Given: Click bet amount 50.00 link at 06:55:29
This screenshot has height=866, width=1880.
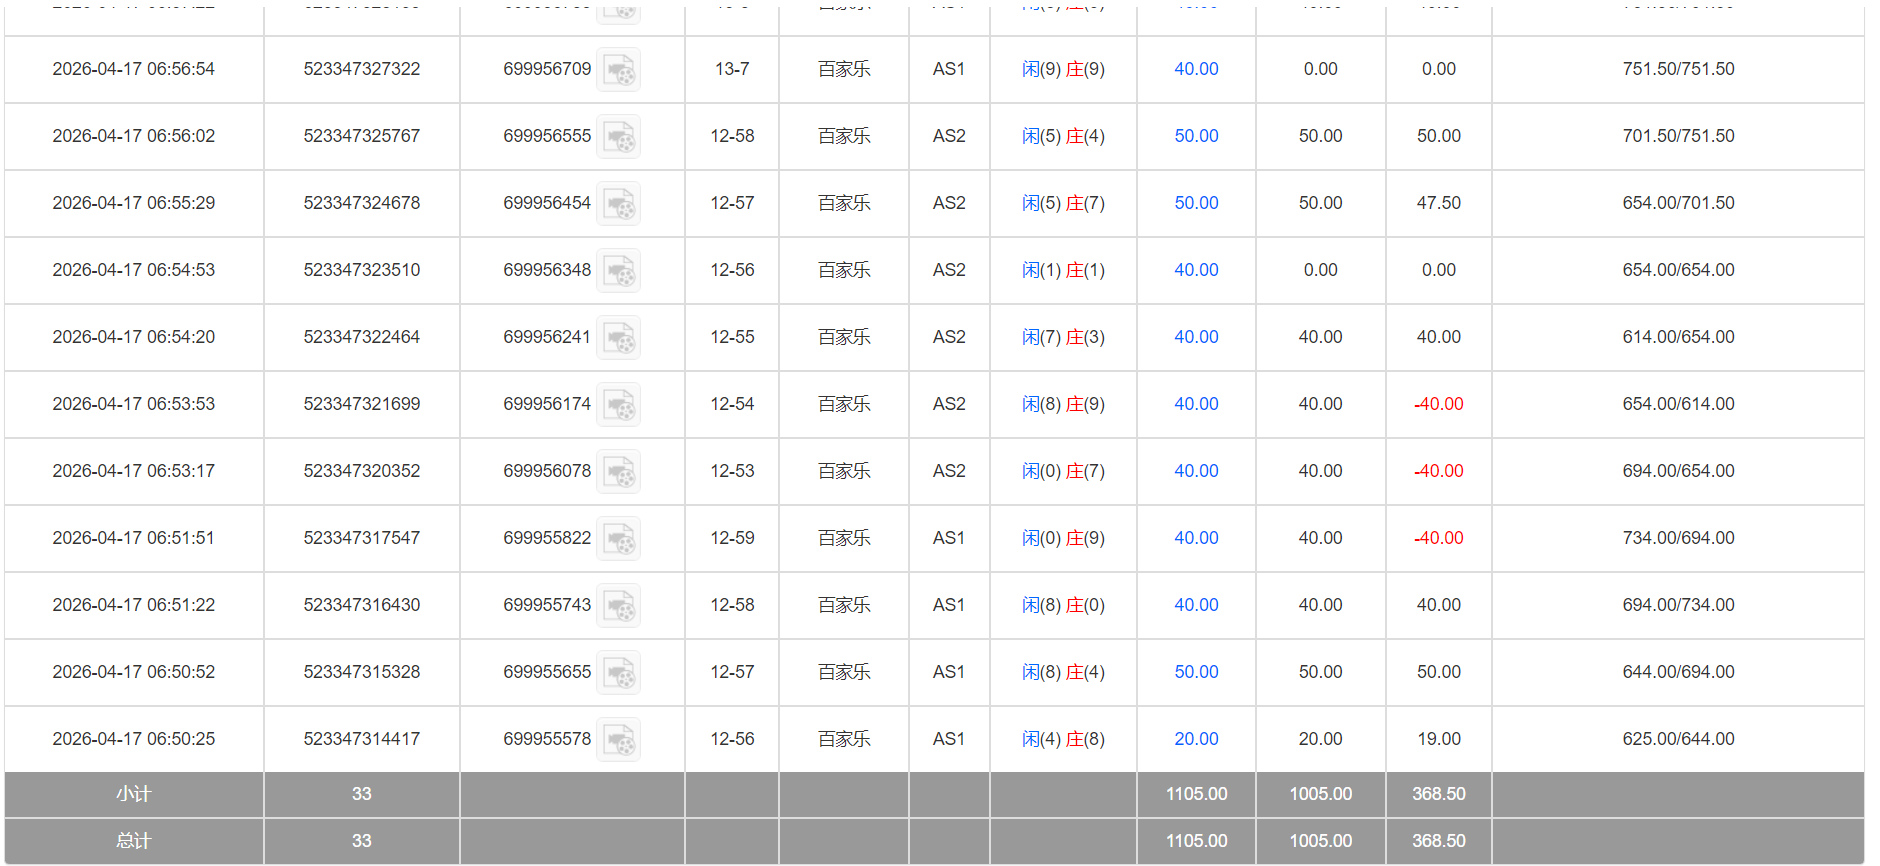Looking at the screenshot, I should [x=1196, y=203].
